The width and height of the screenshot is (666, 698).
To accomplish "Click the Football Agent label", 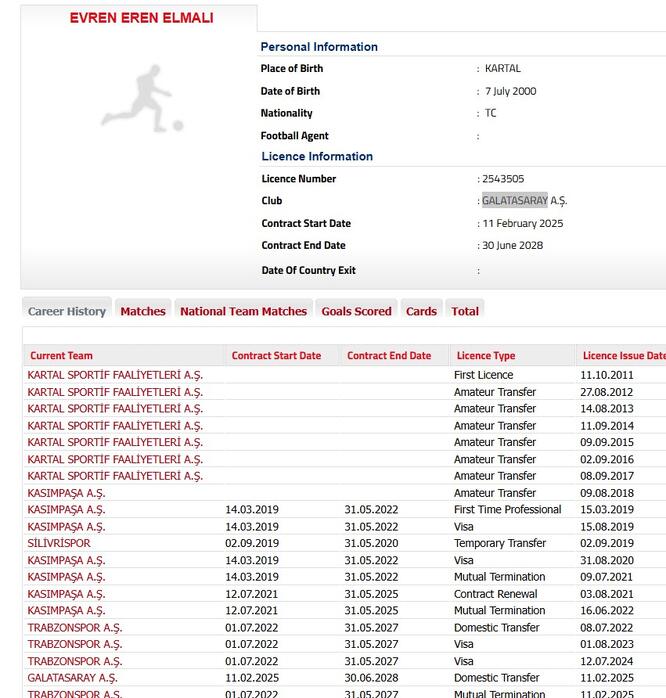I will click(294, 136).
